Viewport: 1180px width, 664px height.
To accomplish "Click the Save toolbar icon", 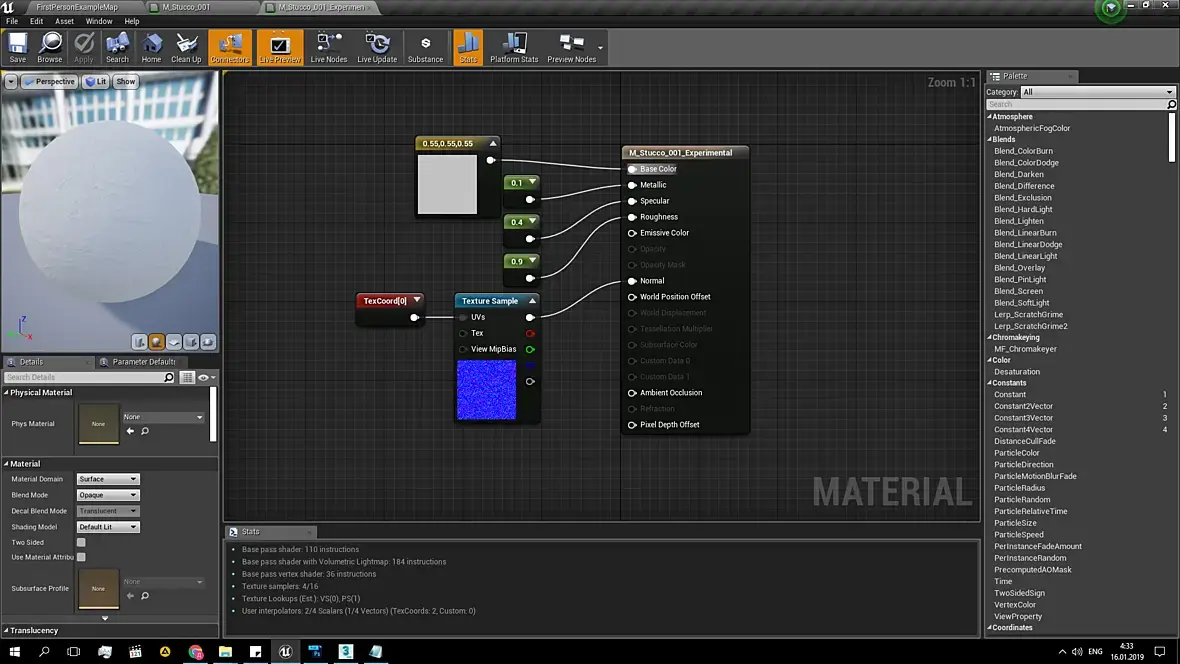I will (17, 47).
